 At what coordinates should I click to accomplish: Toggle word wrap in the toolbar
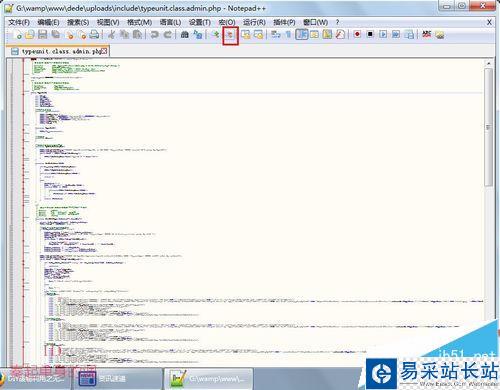tap(275, 34)
